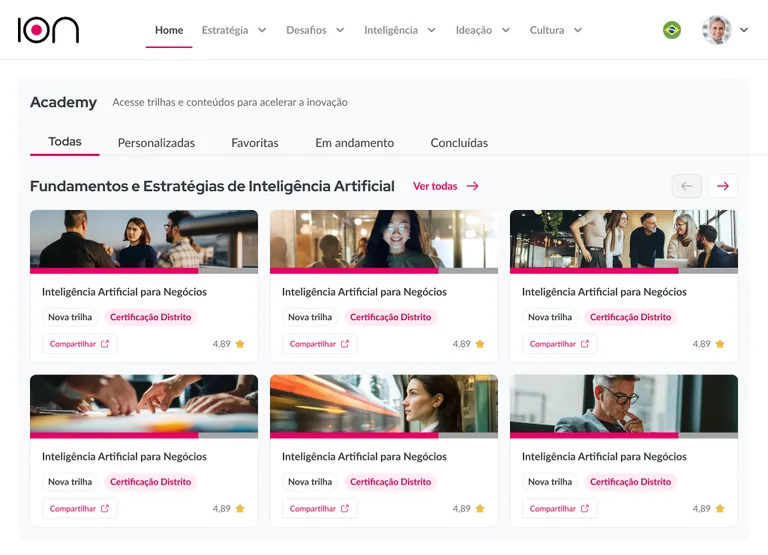This screenshot has width=768, height=555.
Task: Click progress bar under gray-haired man image
Action: [624, 435]
